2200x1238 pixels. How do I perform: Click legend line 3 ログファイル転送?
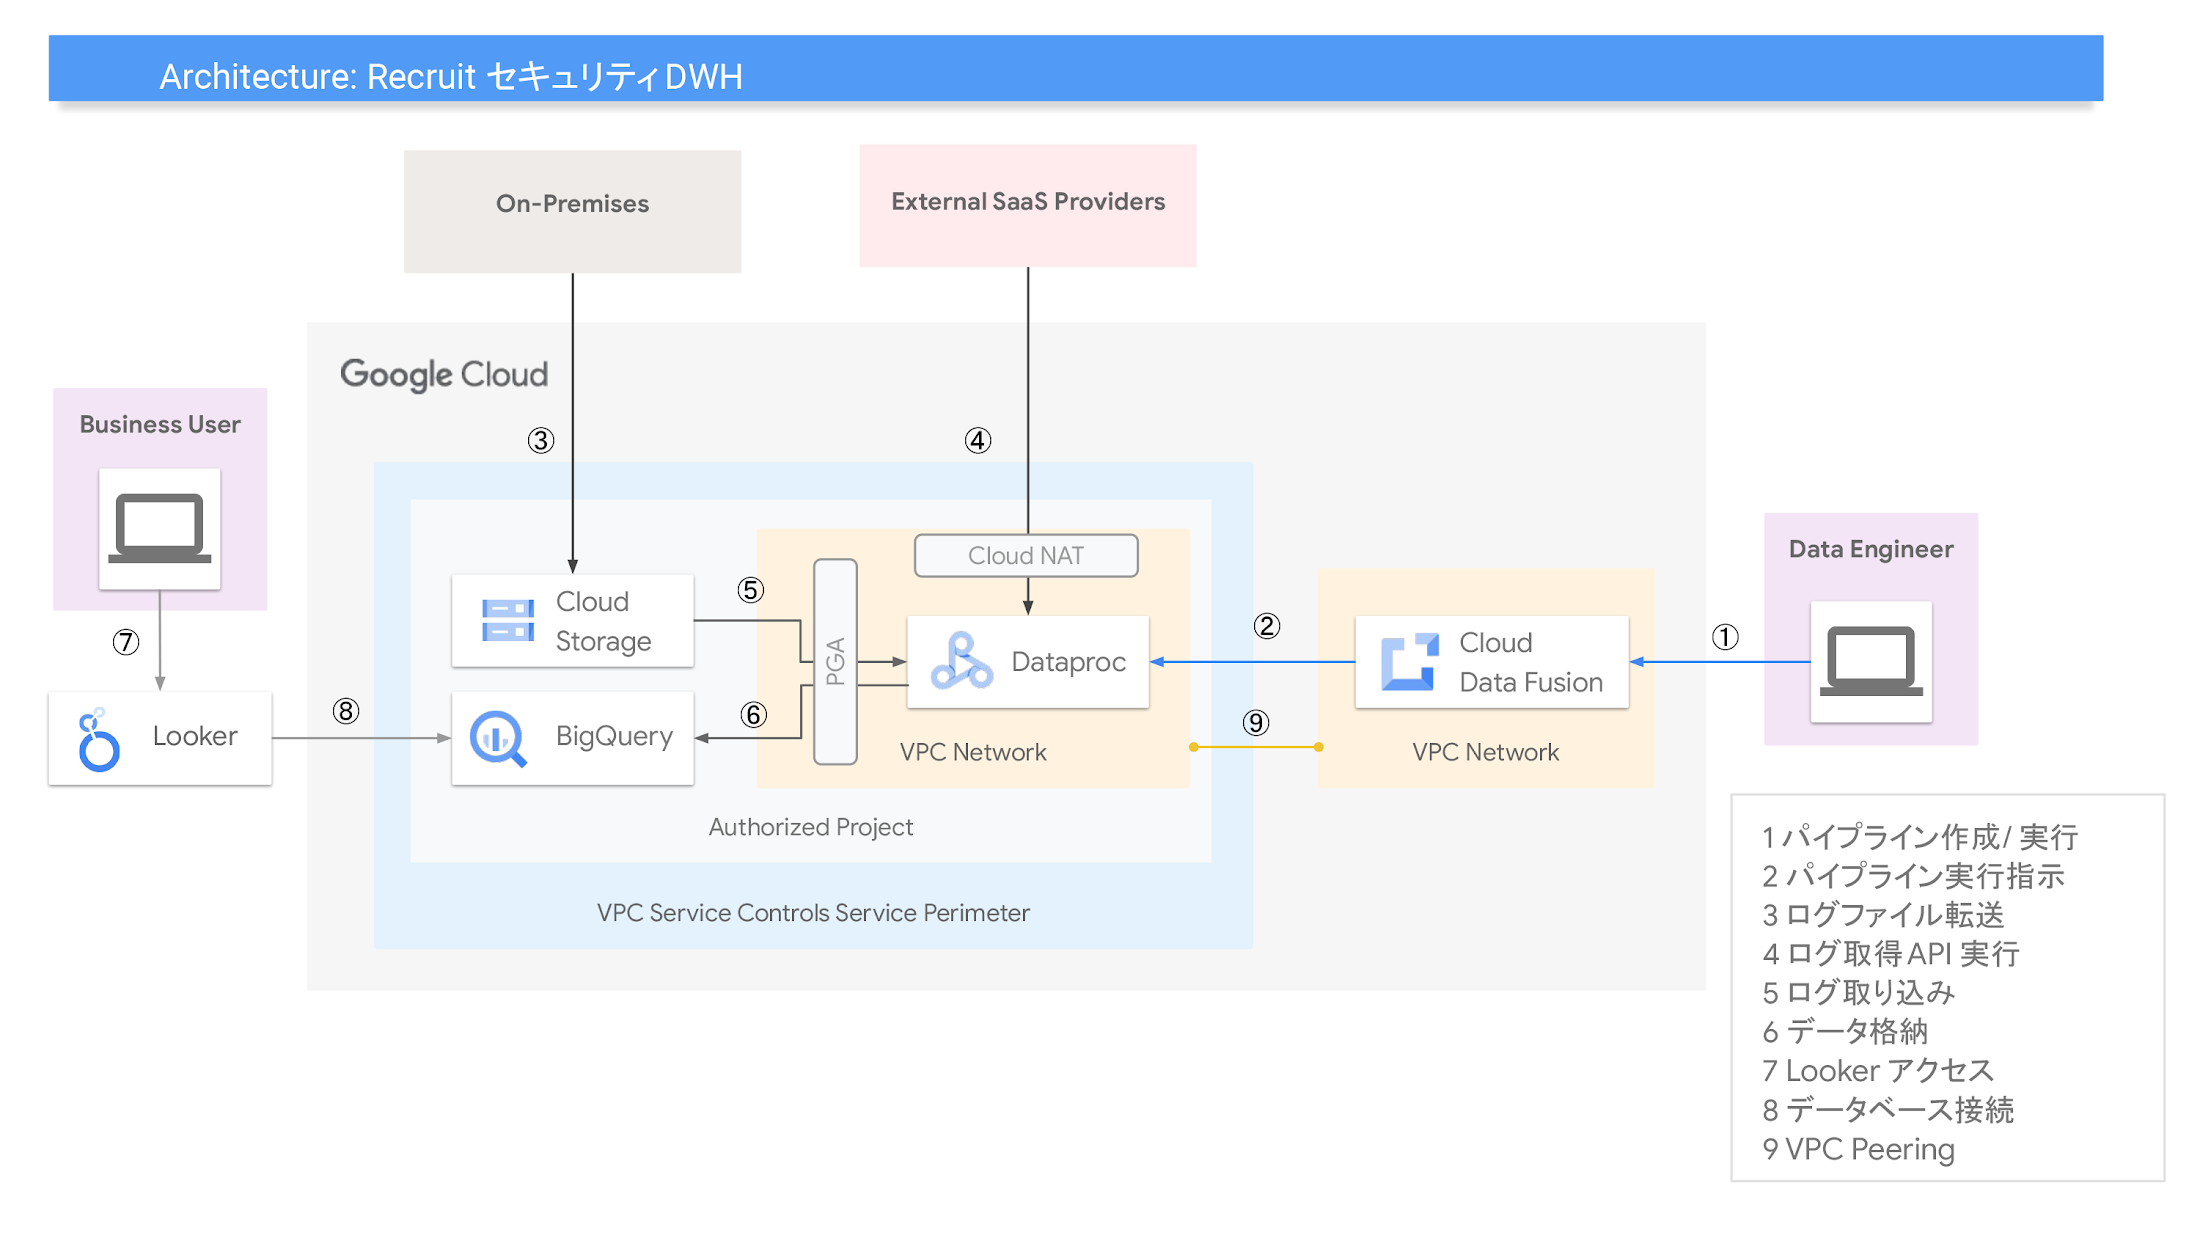(x=1883, y=915)
